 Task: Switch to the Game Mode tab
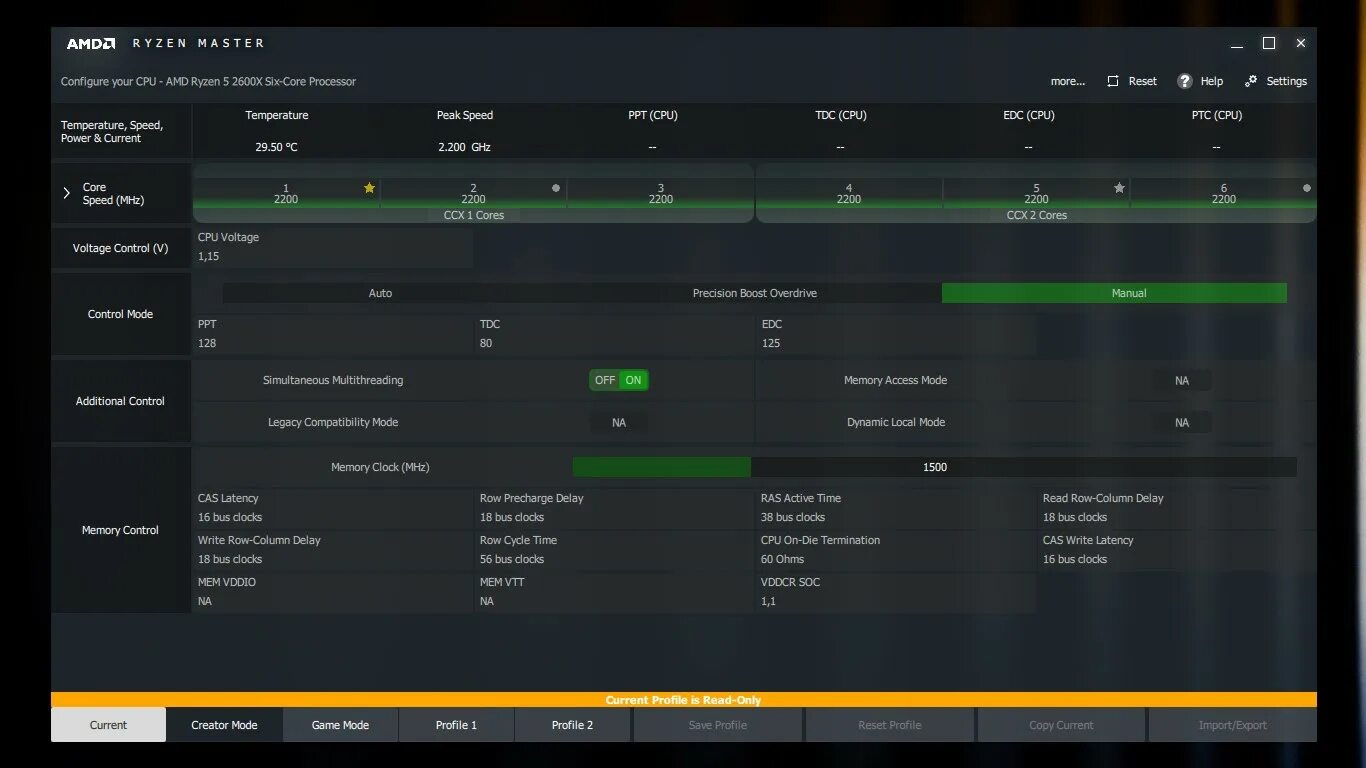tap(340, 725)
